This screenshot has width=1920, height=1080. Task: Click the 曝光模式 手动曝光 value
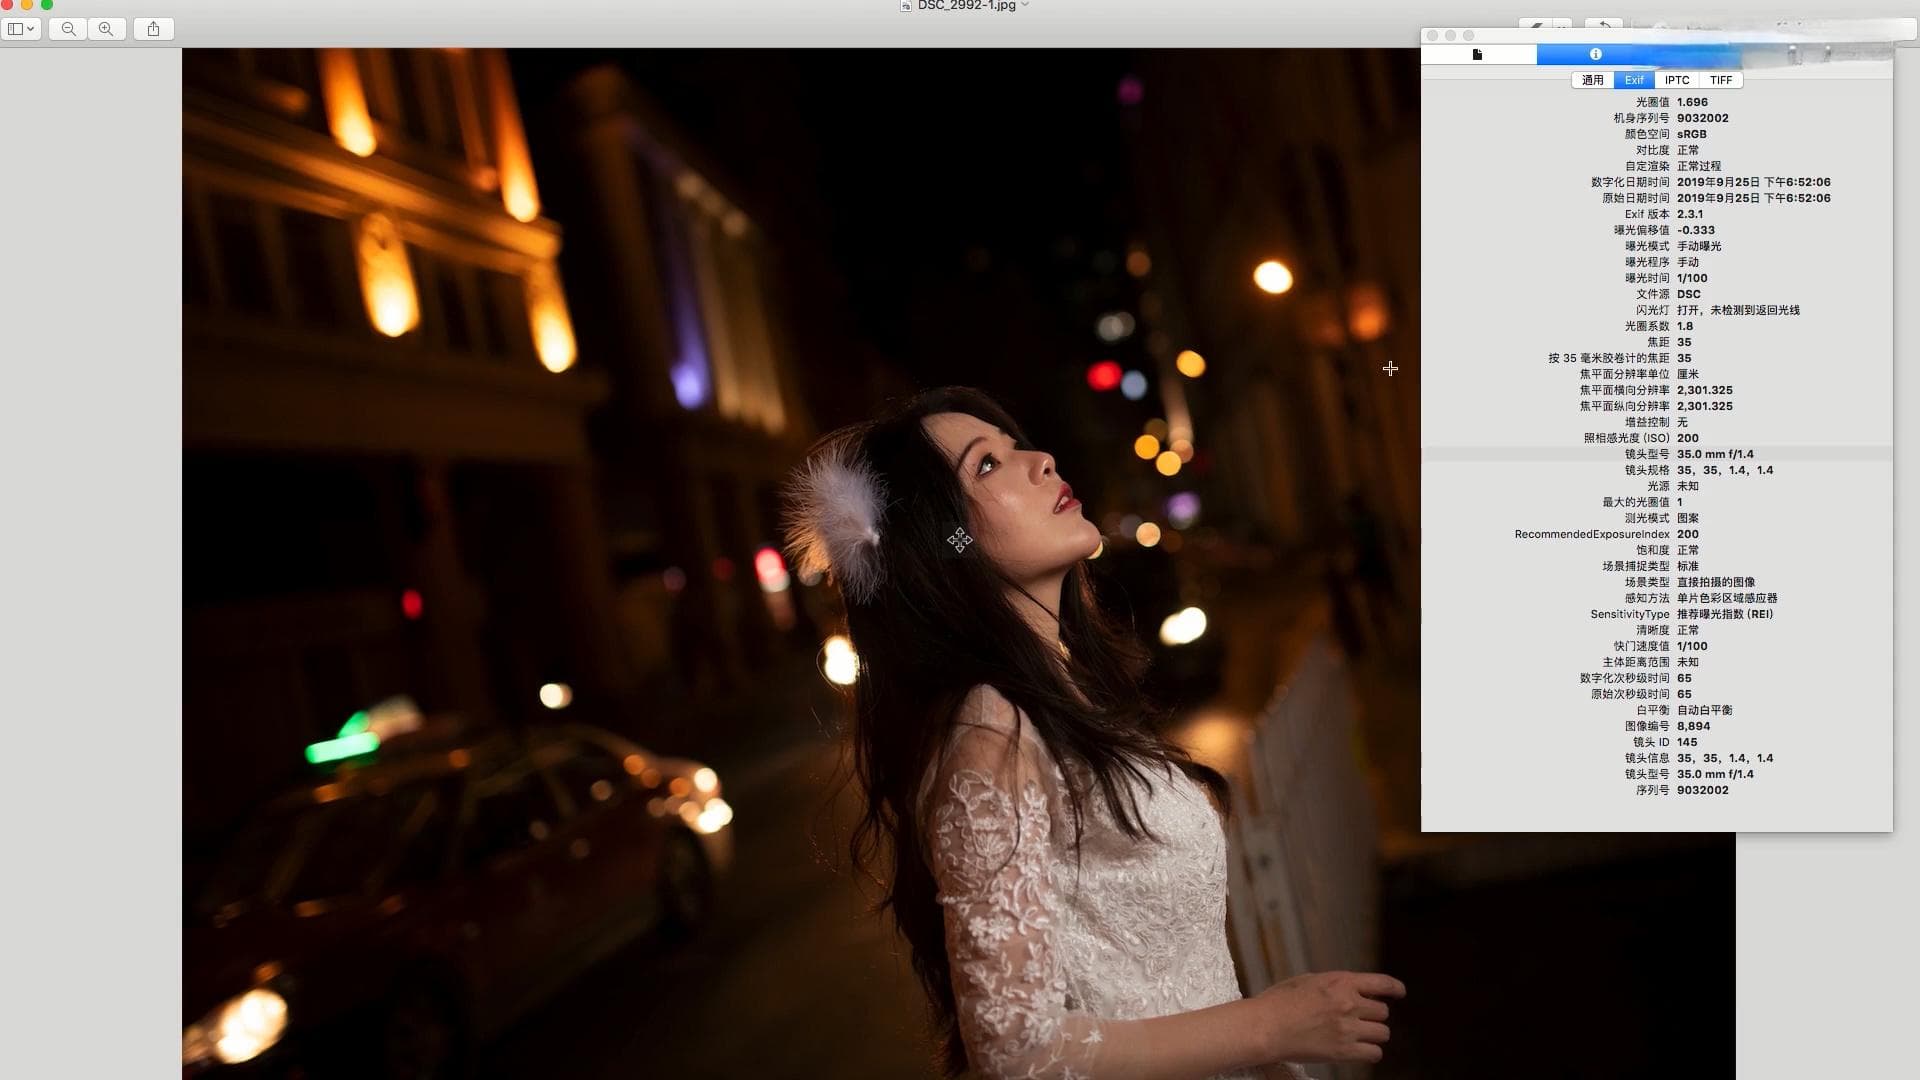pos(1699,246)
